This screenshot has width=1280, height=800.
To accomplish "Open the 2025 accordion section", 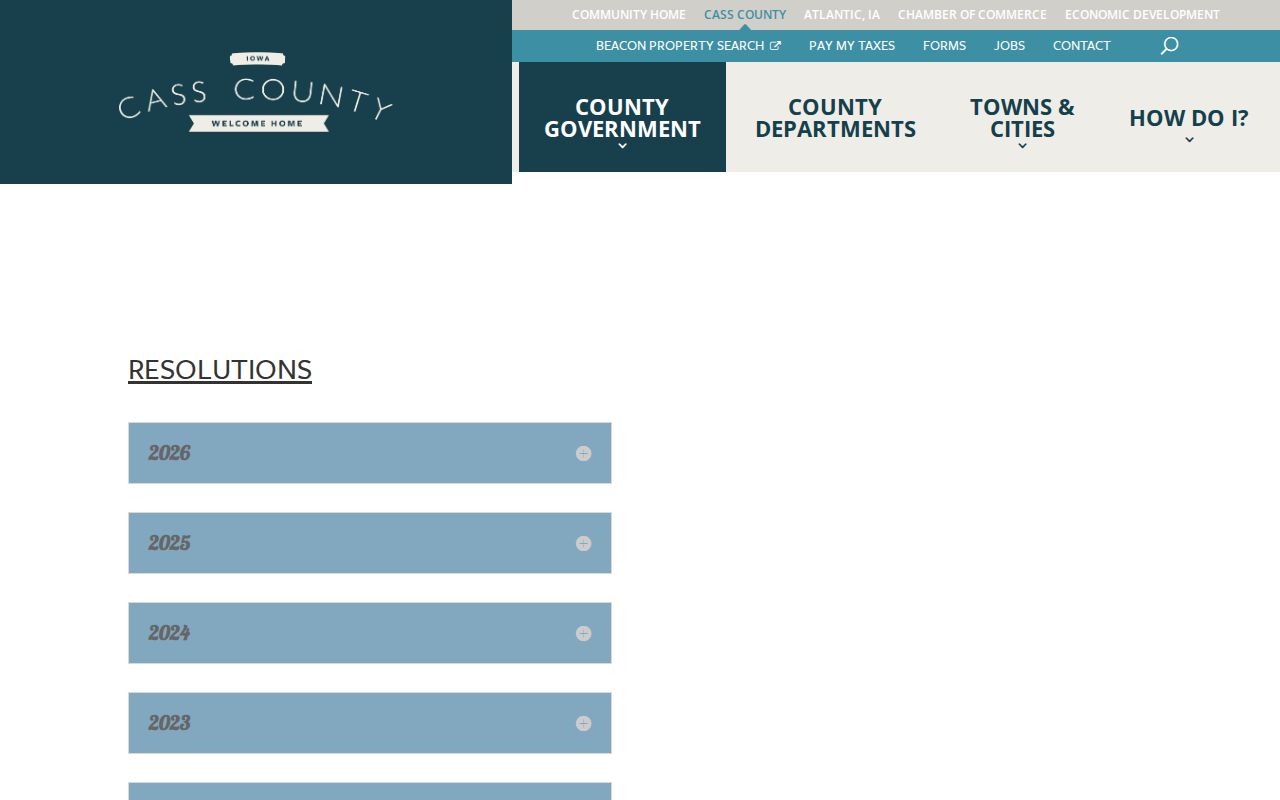I will tap(370, 543).
